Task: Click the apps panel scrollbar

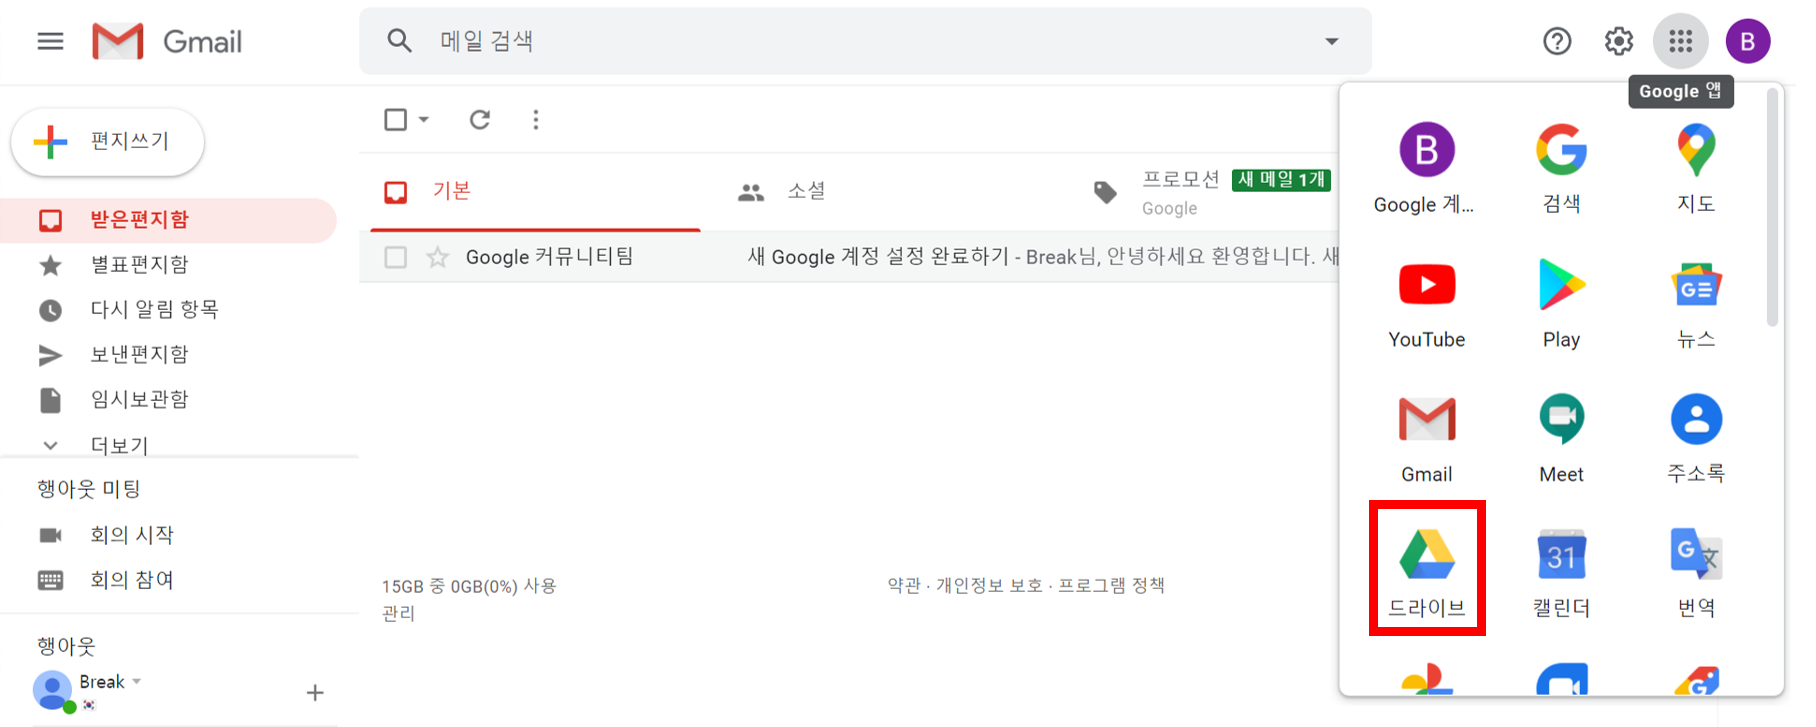Action: (1772, 208)
